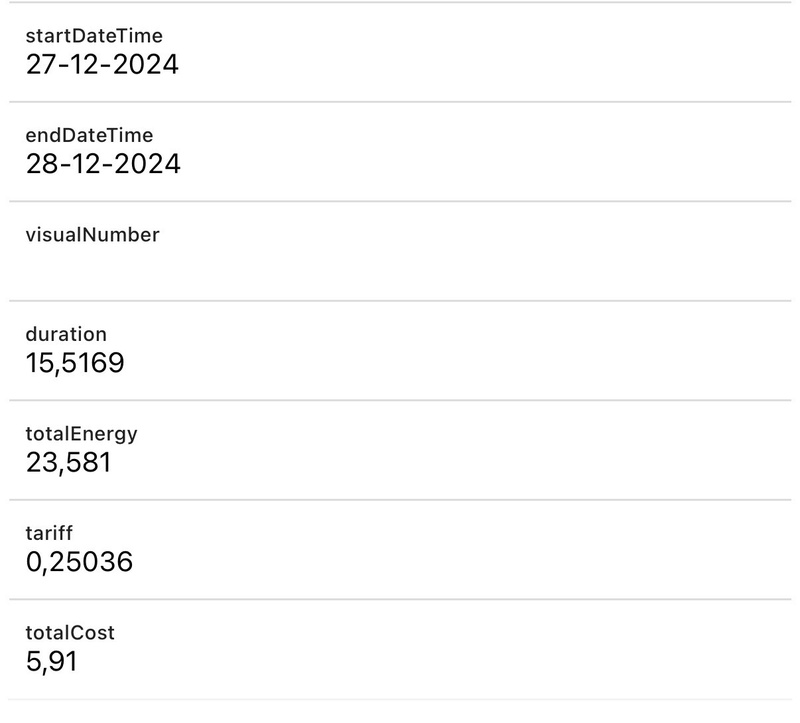
Task: Select the totalCost value 5,91
Action: (x=51, y=662)
